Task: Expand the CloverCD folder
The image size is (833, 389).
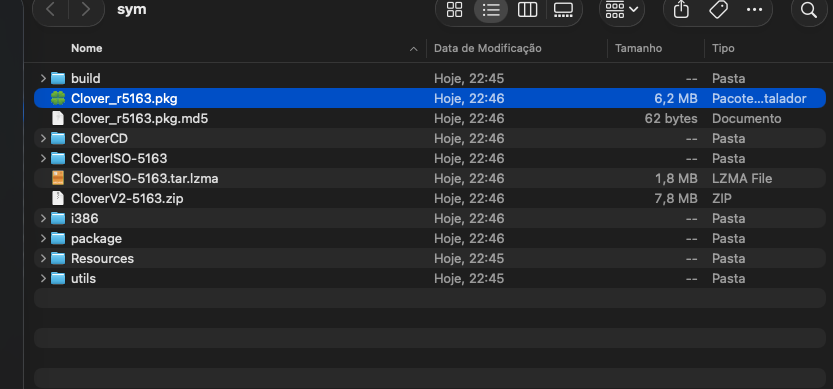Action: (43, 139)
